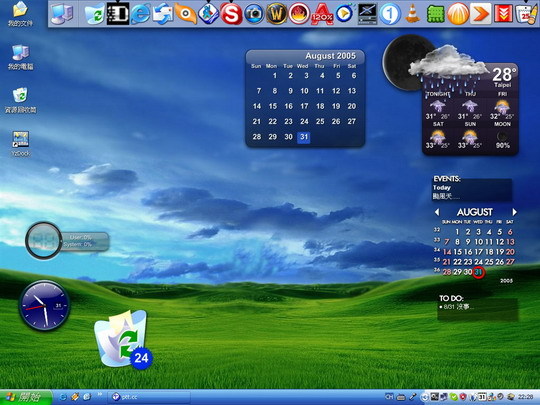The width and height of the screenshot is (540, 405).
Task: Click TONIGHT forecast in weather widget
Action: [438, 106]
